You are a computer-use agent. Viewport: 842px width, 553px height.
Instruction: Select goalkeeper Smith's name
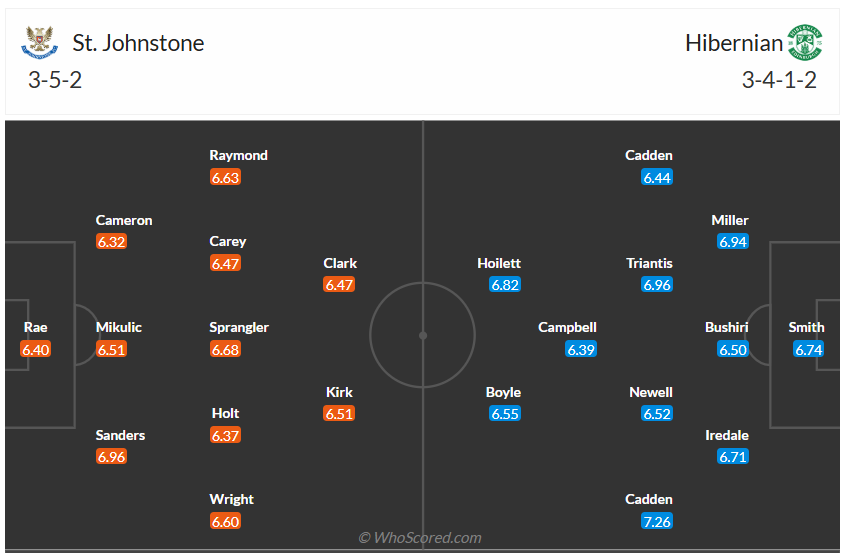[806, 327]
